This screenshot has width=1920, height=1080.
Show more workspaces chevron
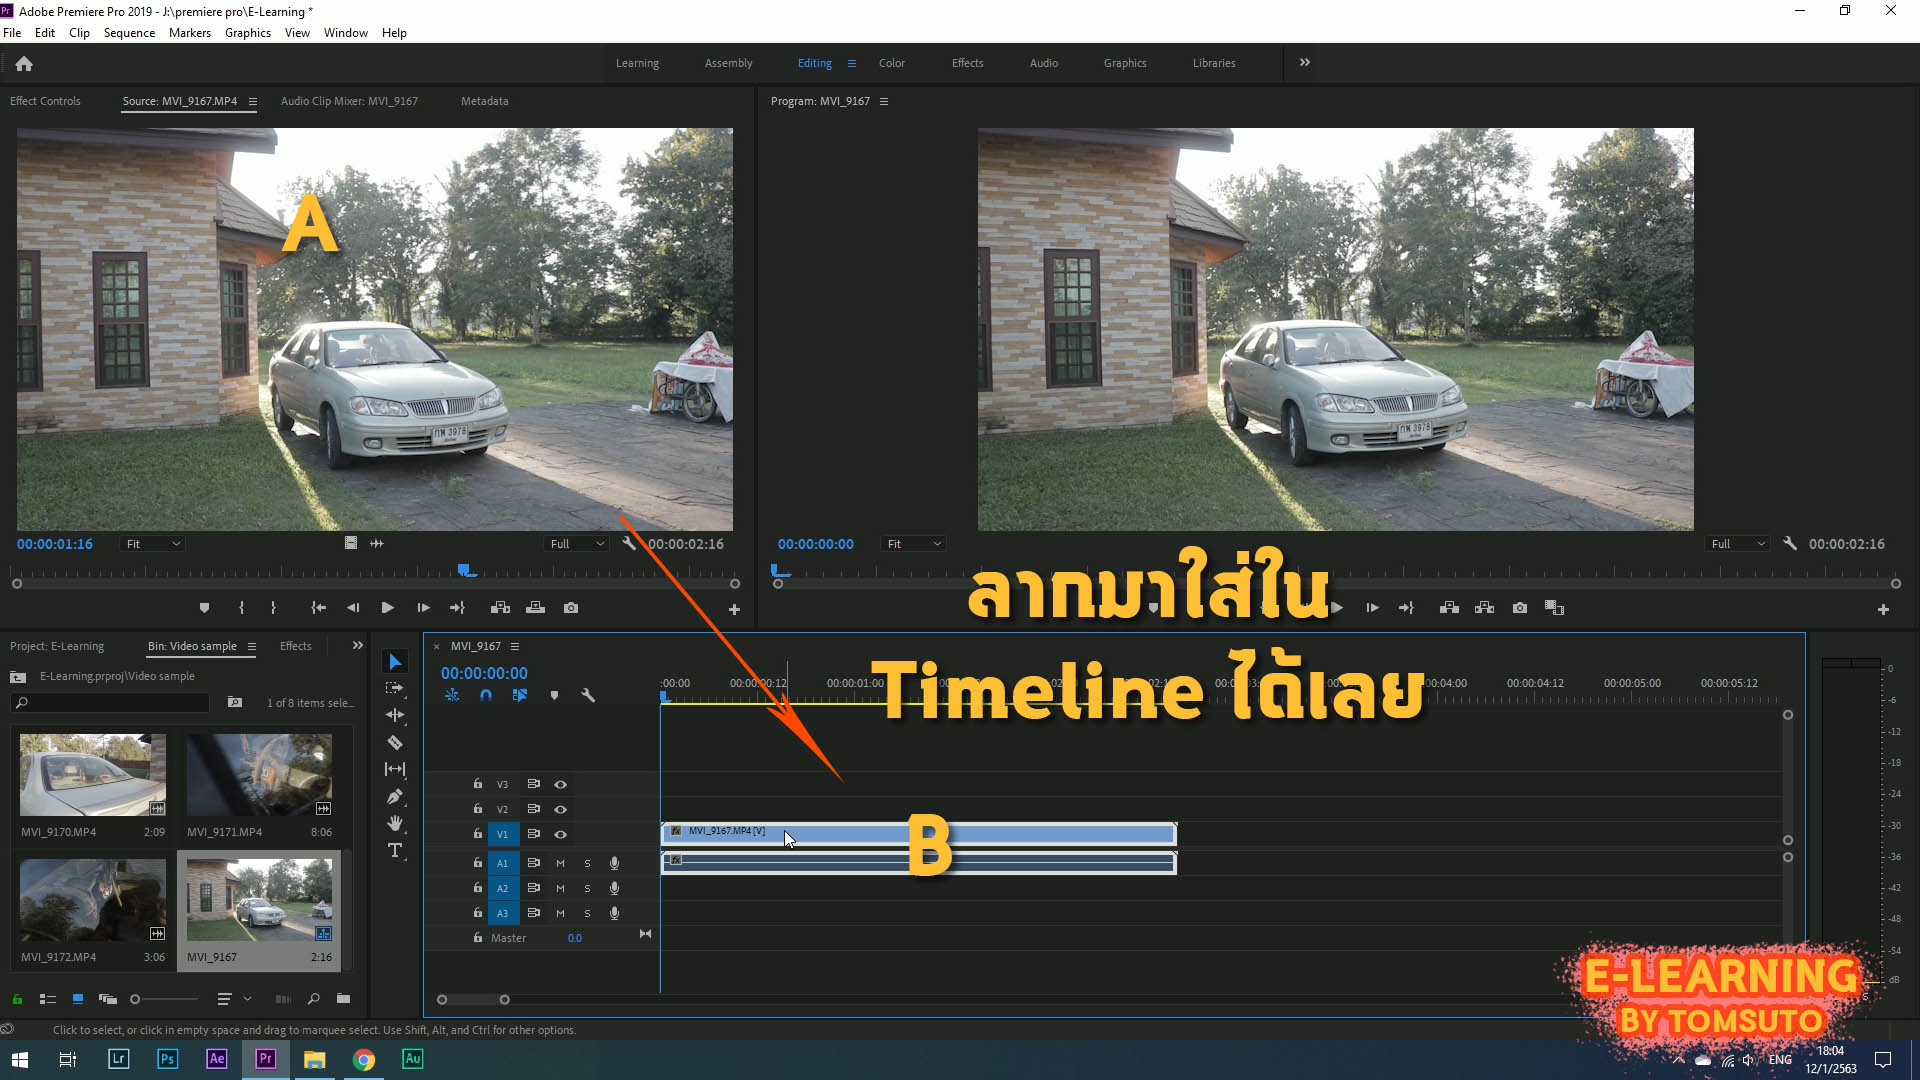pyautogui.click(x=1304, y=62)
